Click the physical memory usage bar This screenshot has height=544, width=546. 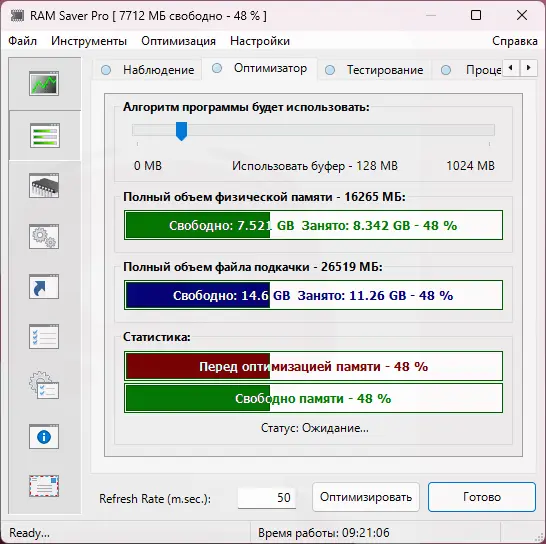tap(313, 225)
